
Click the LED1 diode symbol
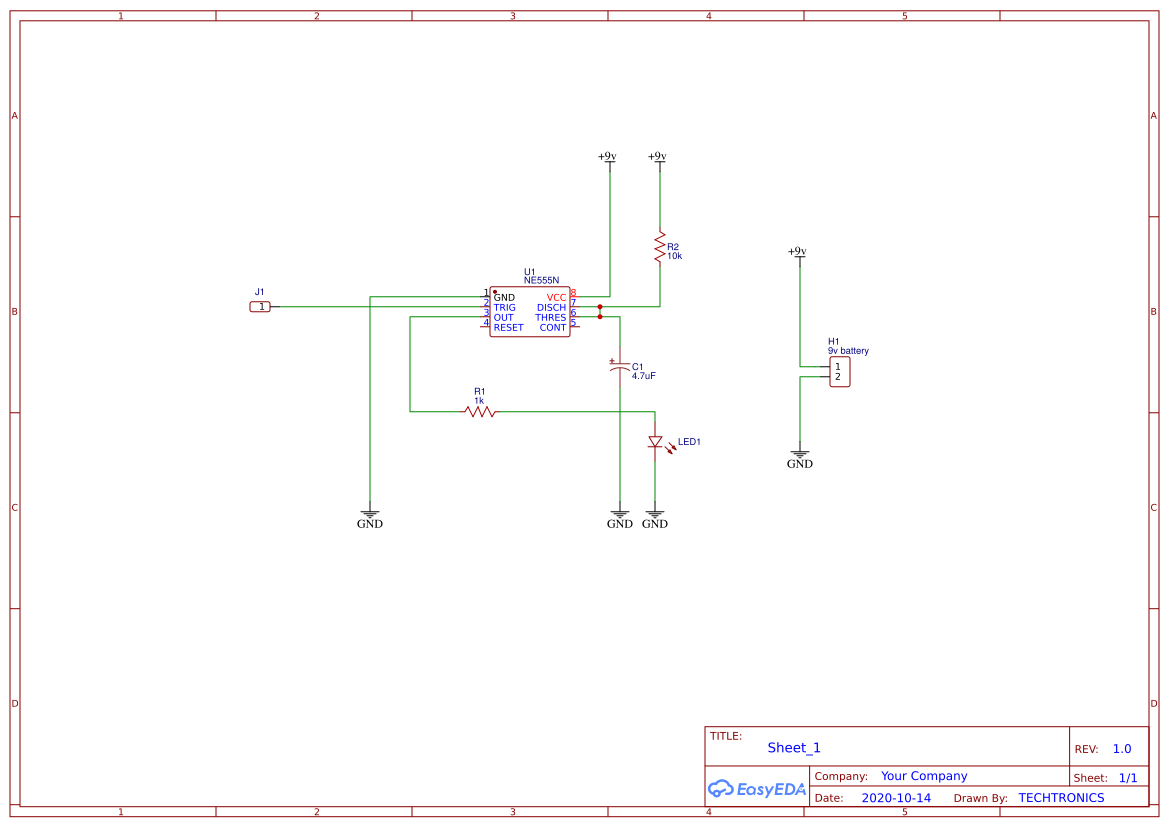[655, 442]
